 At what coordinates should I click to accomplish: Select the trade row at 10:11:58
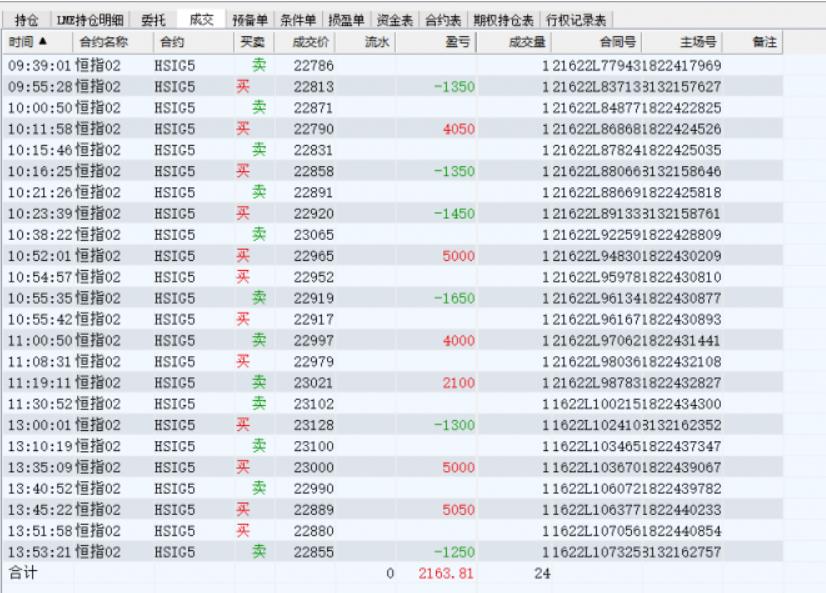coord(400,128)
